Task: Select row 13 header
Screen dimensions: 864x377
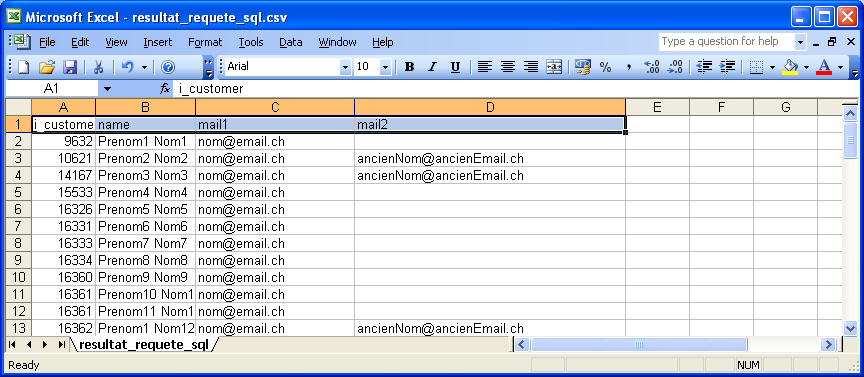Action: coord(18,328)
